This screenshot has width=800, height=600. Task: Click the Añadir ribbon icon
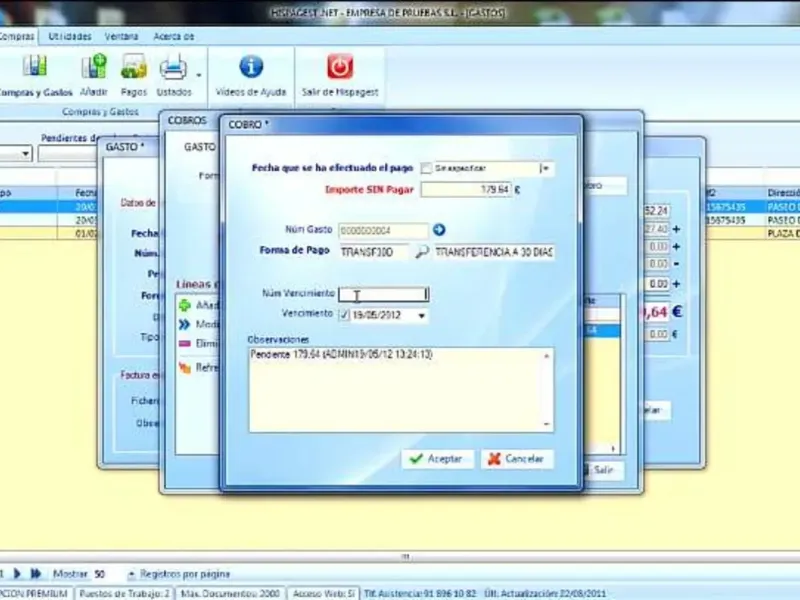[x=94, y=66]
